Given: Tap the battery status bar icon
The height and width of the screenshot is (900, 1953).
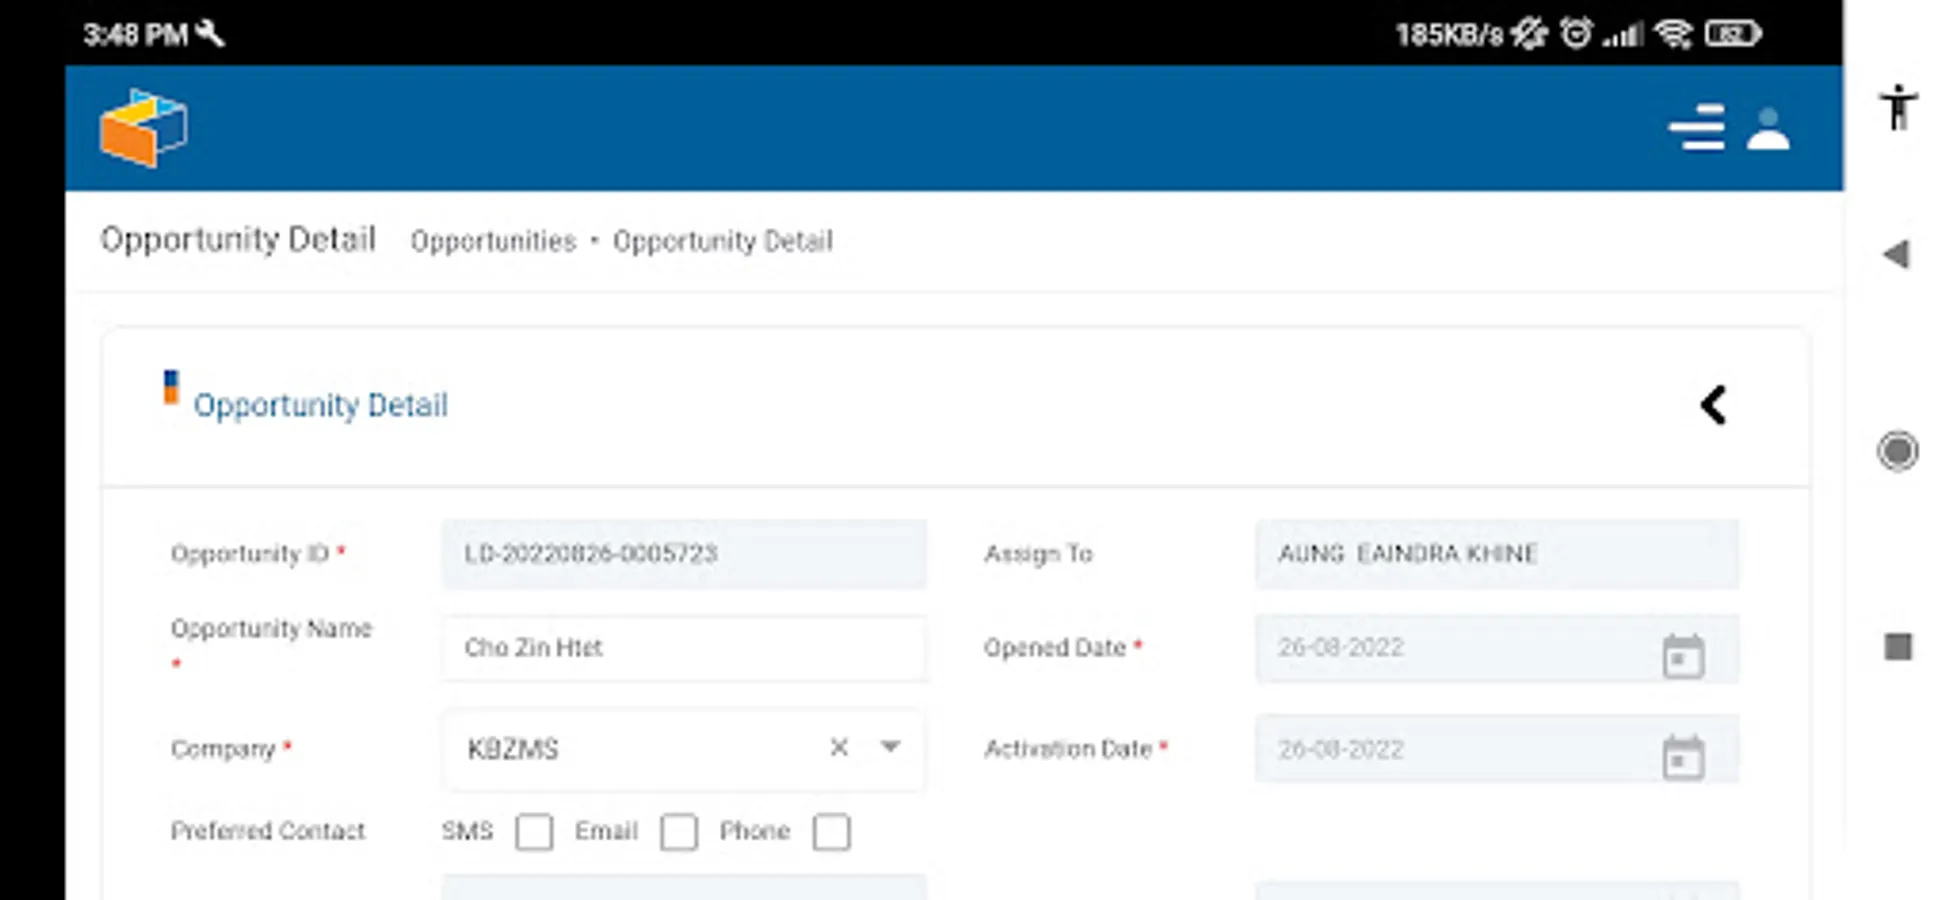Looking at the screenshot, I should pos(1733,34).
